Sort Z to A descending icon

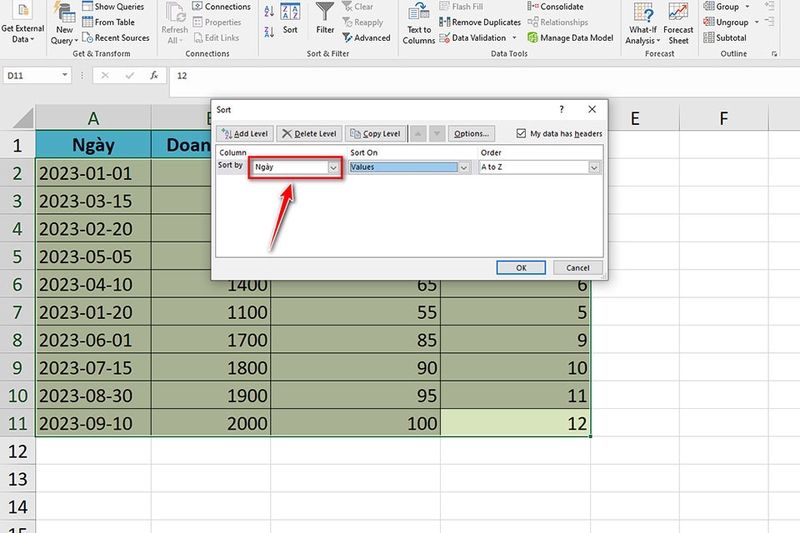coord(269,32)
